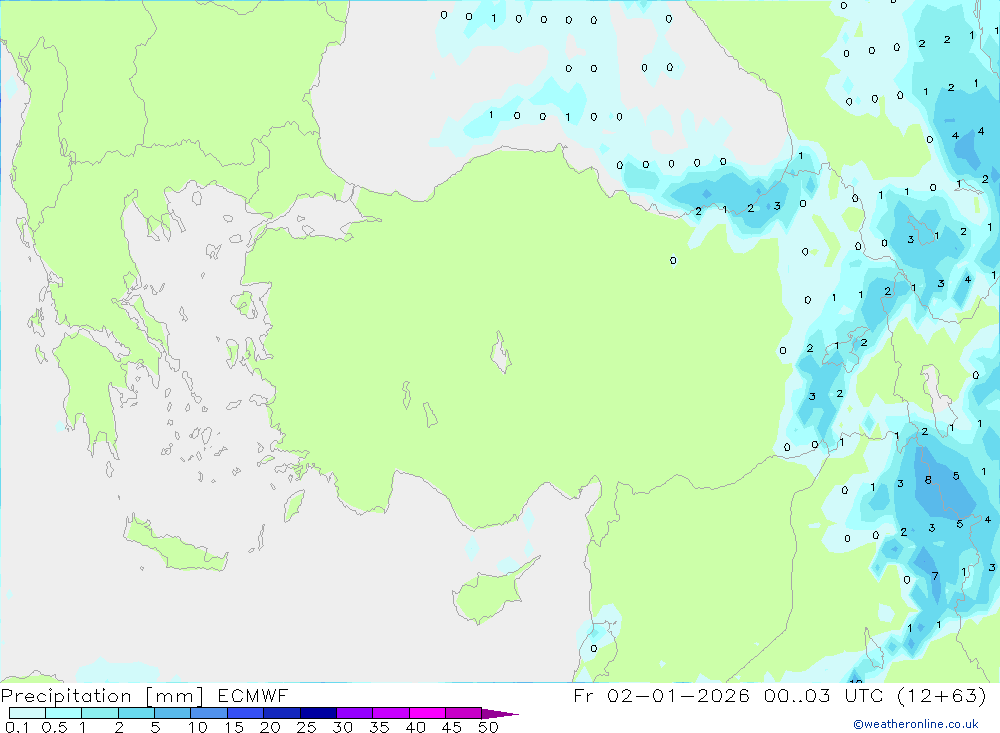The height and width of the screenshot is (733, 1000).
Task: Click the 'ECMWF' model label
Action: coord(253,695)
